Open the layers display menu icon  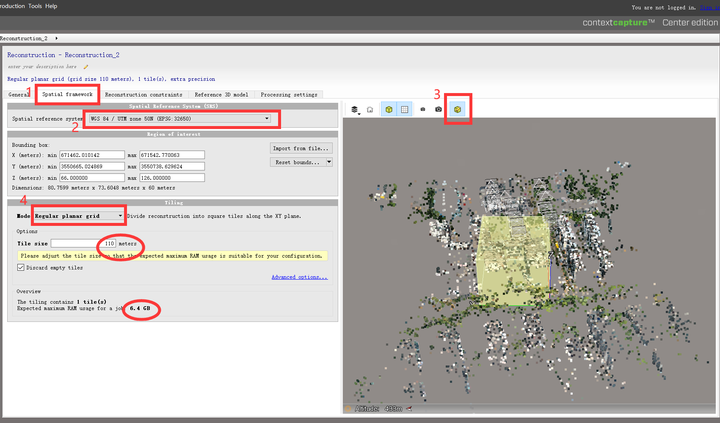point(355,109)
